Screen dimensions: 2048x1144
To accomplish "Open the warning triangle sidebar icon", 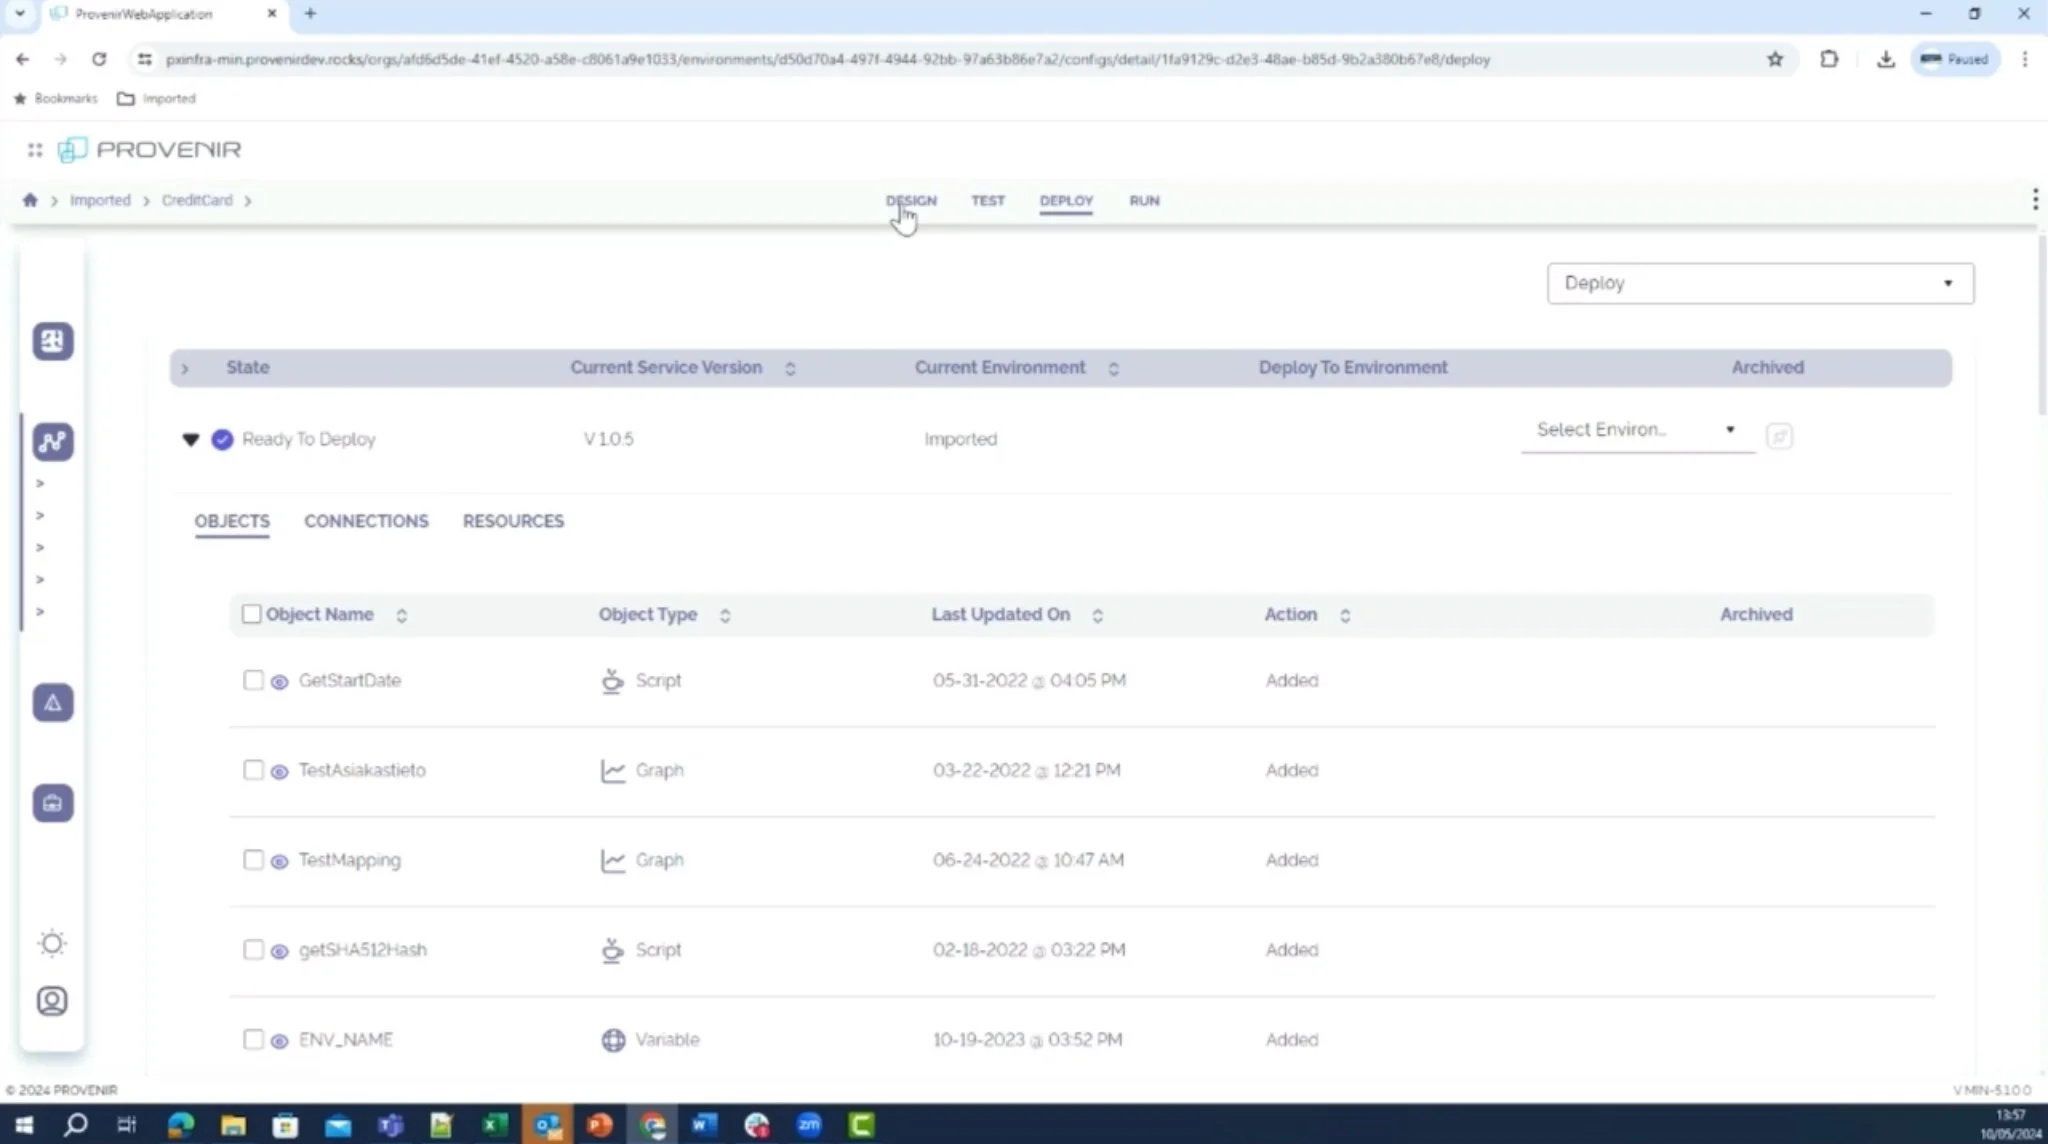I will [53, 703].
